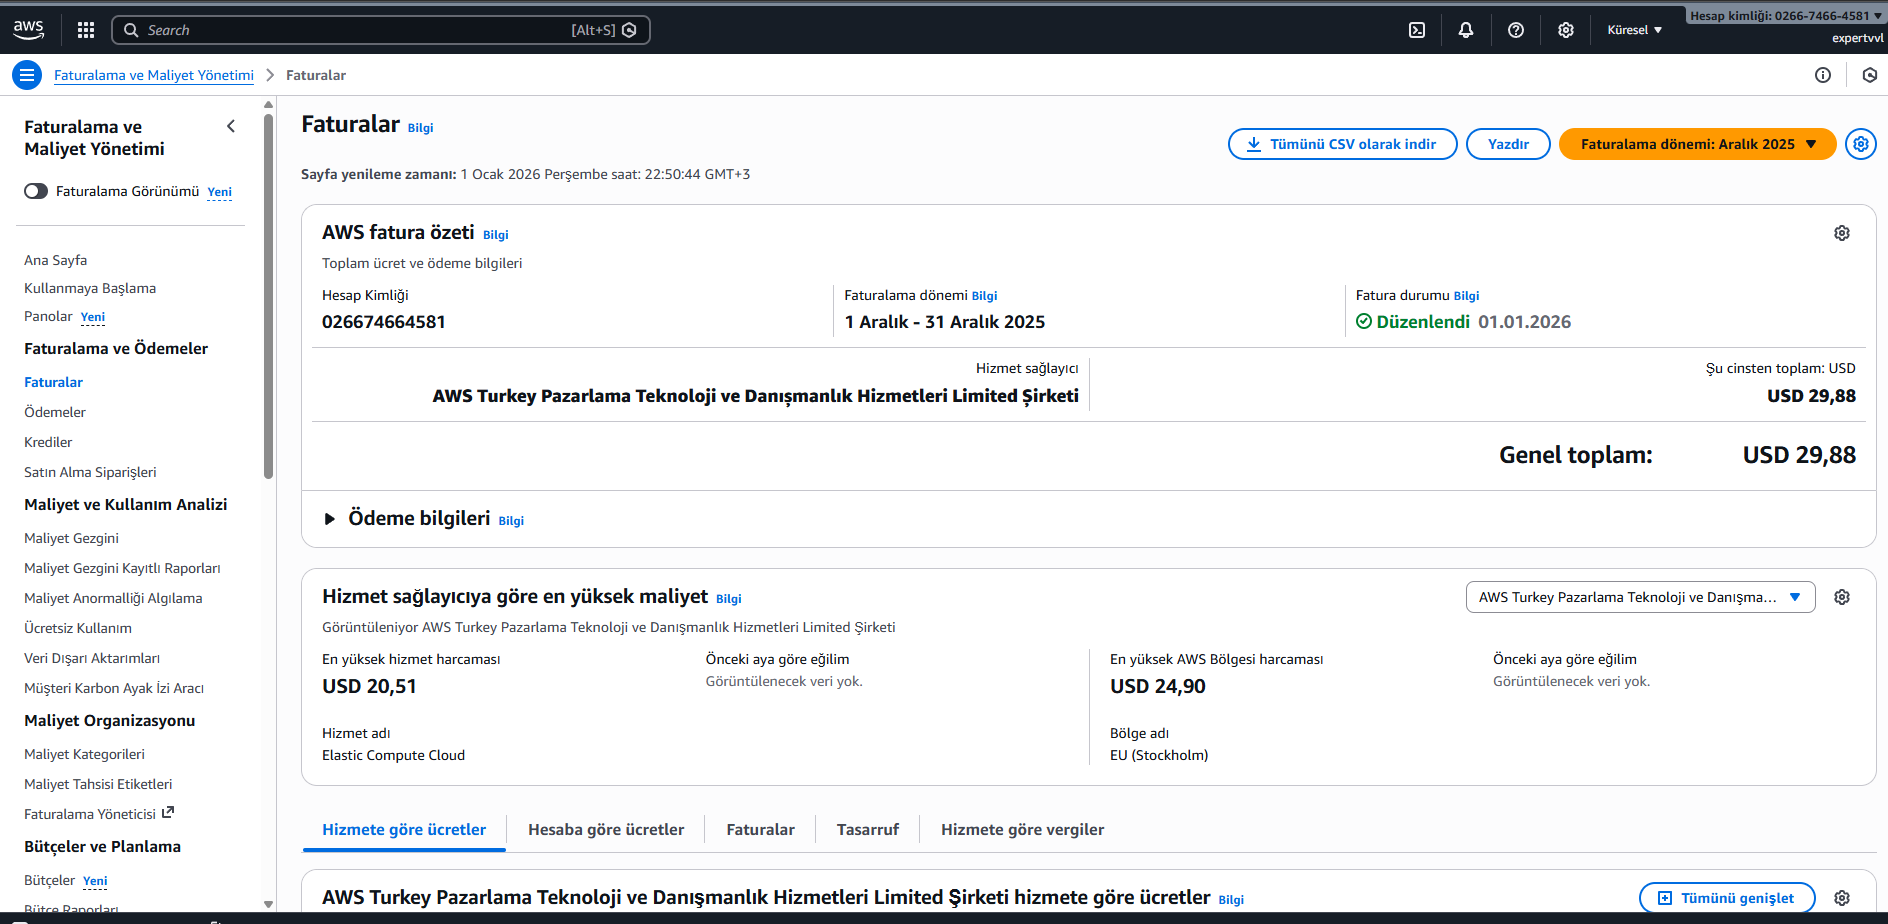Viewport: 1888px width, 924px height.
Task: Open settings gear in service charges section
Action: (1842, 898)
